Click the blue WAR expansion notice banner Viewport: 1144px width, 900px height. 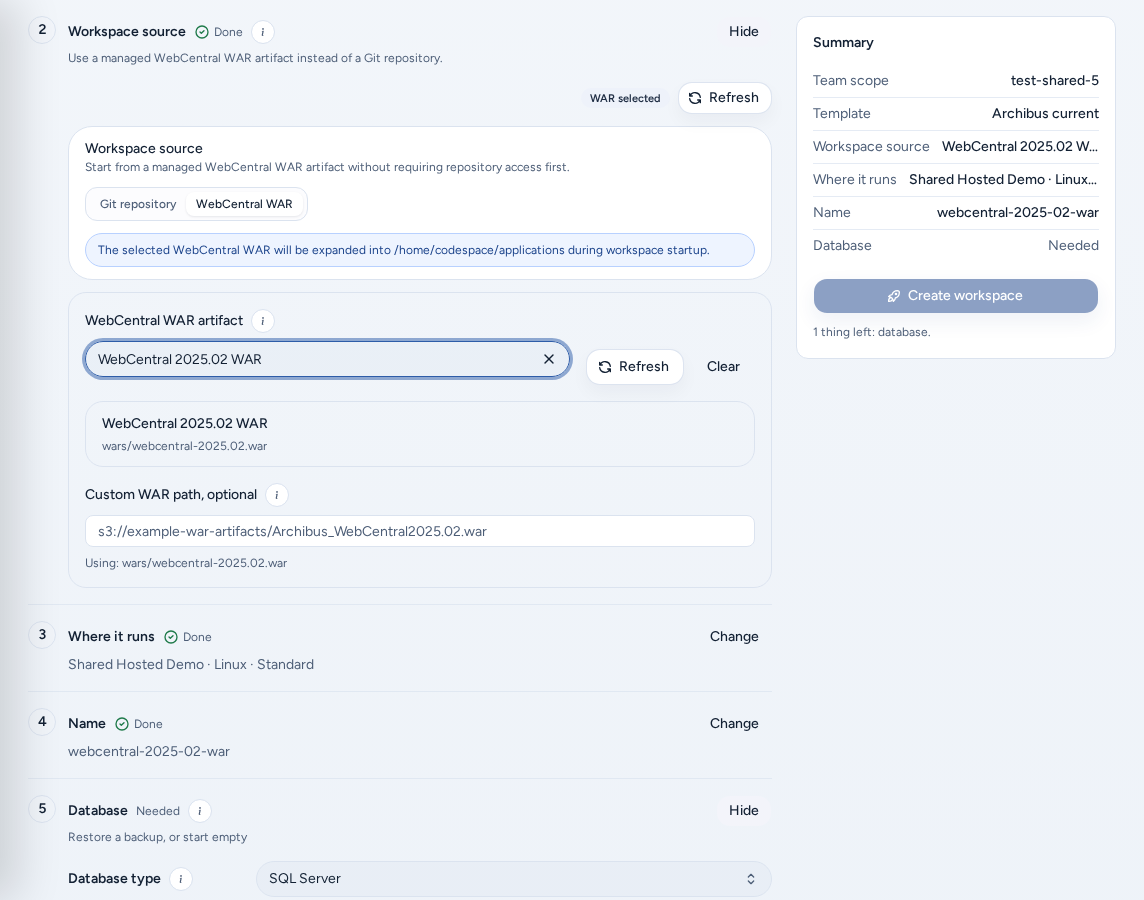tap(420, 250)
